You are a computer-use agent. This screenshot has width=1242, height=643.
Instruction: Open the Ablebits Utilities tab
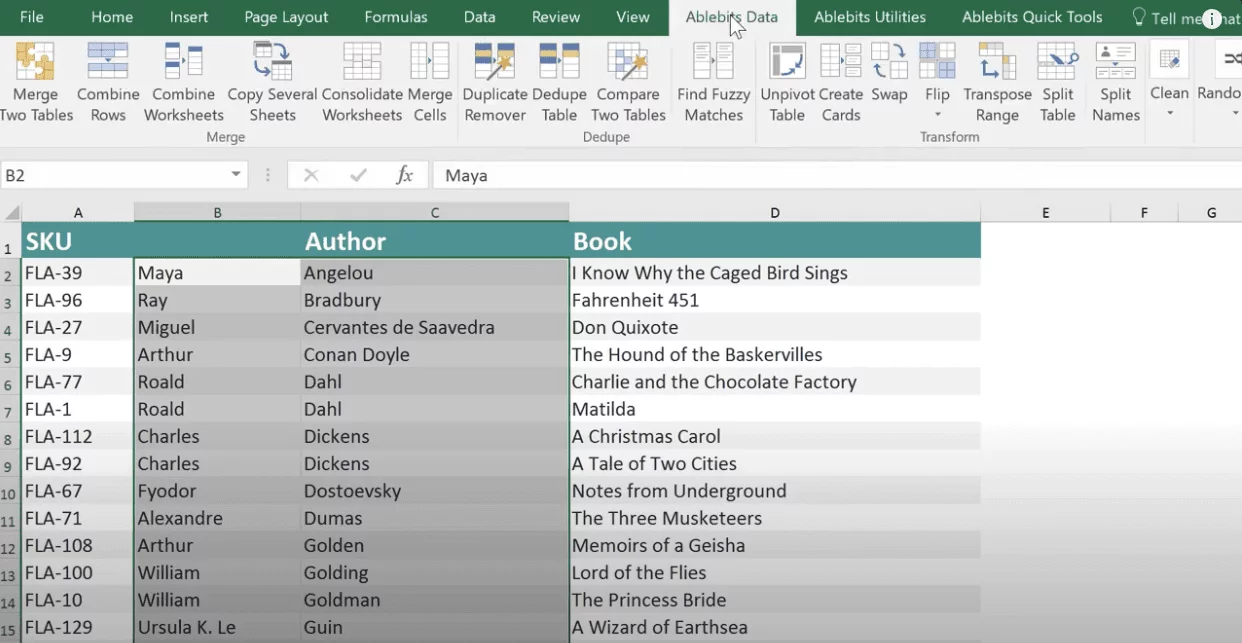pos(869,17)
